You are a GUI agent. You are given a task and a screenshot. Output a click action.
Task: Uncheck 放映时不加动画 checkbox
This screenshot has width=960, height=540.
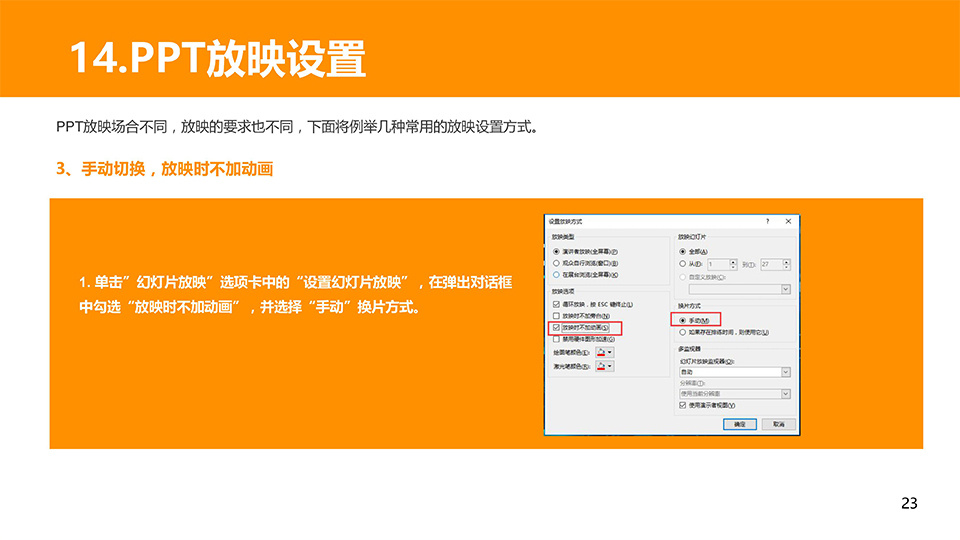pos(556,327)
